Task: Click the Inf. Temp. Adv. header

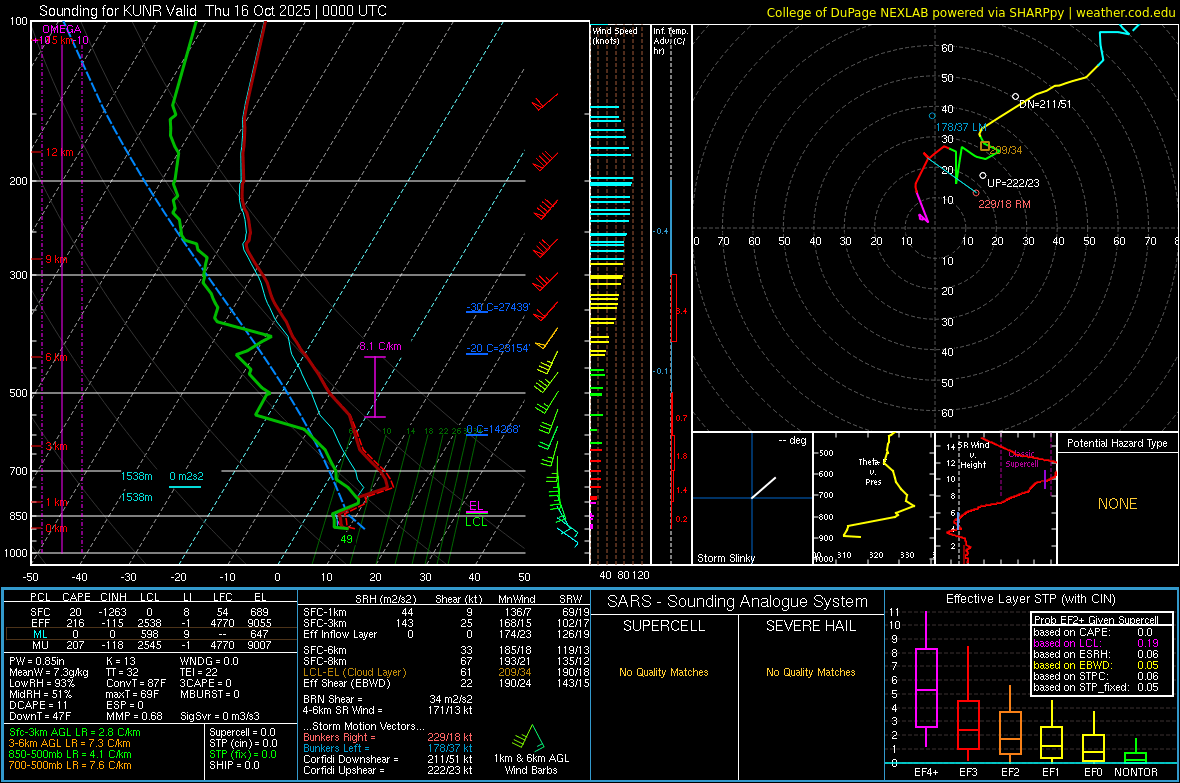Action: pyautogui.click(x=669, y=41)
